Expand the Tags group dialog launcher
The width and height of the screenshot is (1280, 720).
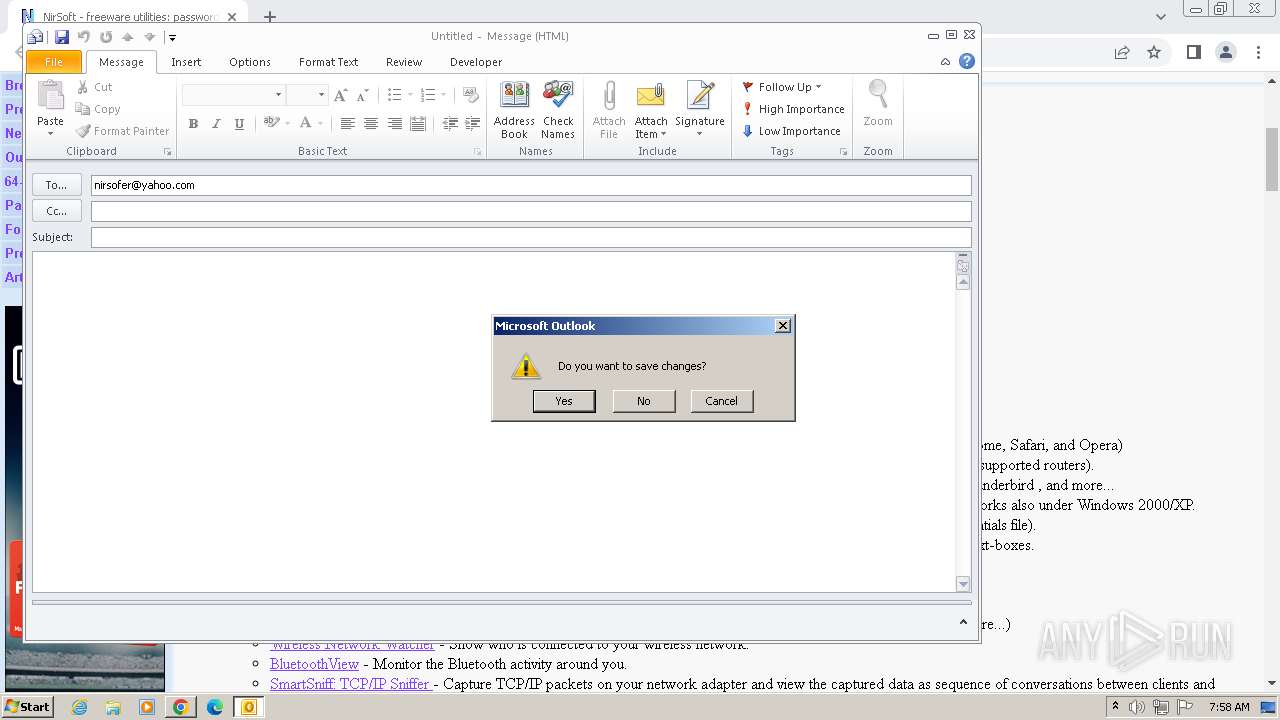(844, 152)
